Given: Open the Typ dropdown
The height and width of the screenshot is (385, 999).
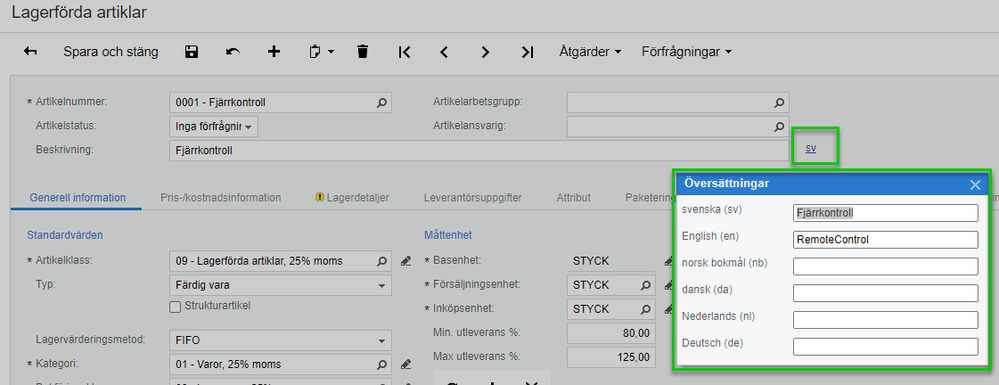Looking at the screenshot, I should 280,285.
